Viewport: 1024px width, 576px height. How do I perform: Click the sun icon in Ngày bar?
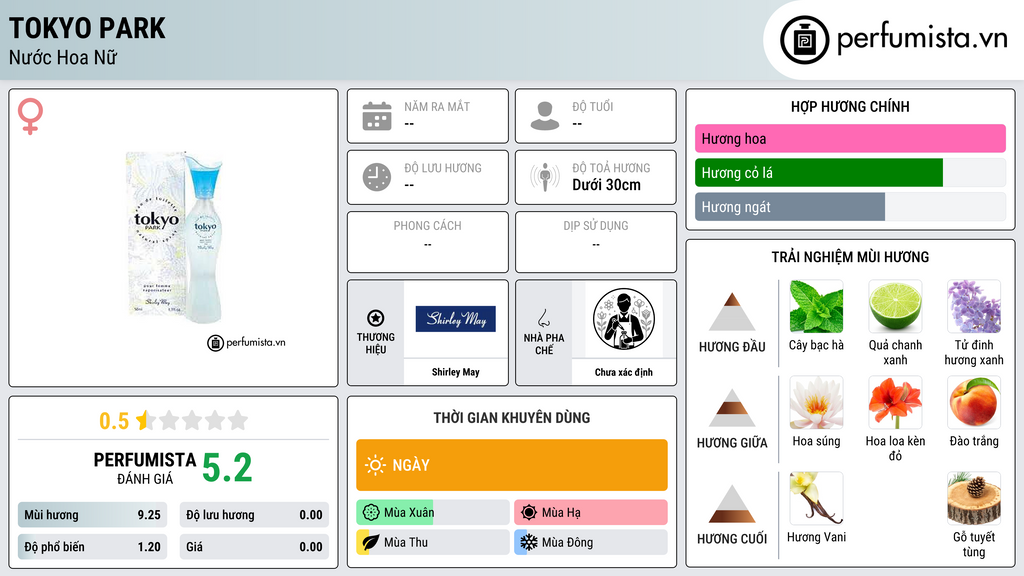pyautogui.click(x=375, y=465)
